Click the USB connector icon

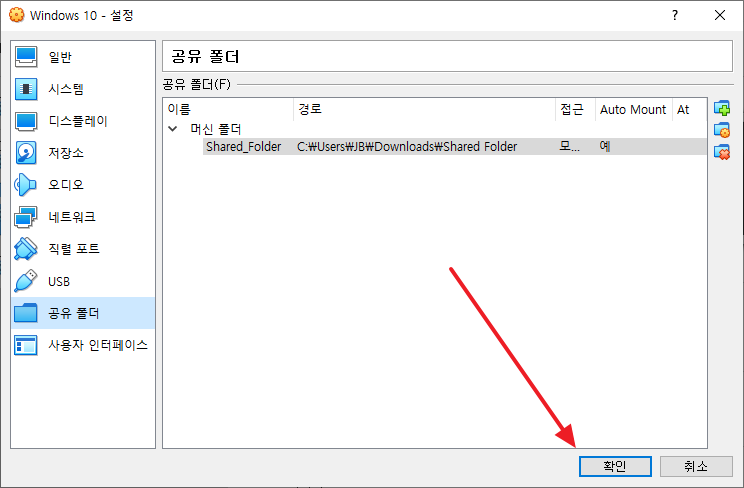25,281
